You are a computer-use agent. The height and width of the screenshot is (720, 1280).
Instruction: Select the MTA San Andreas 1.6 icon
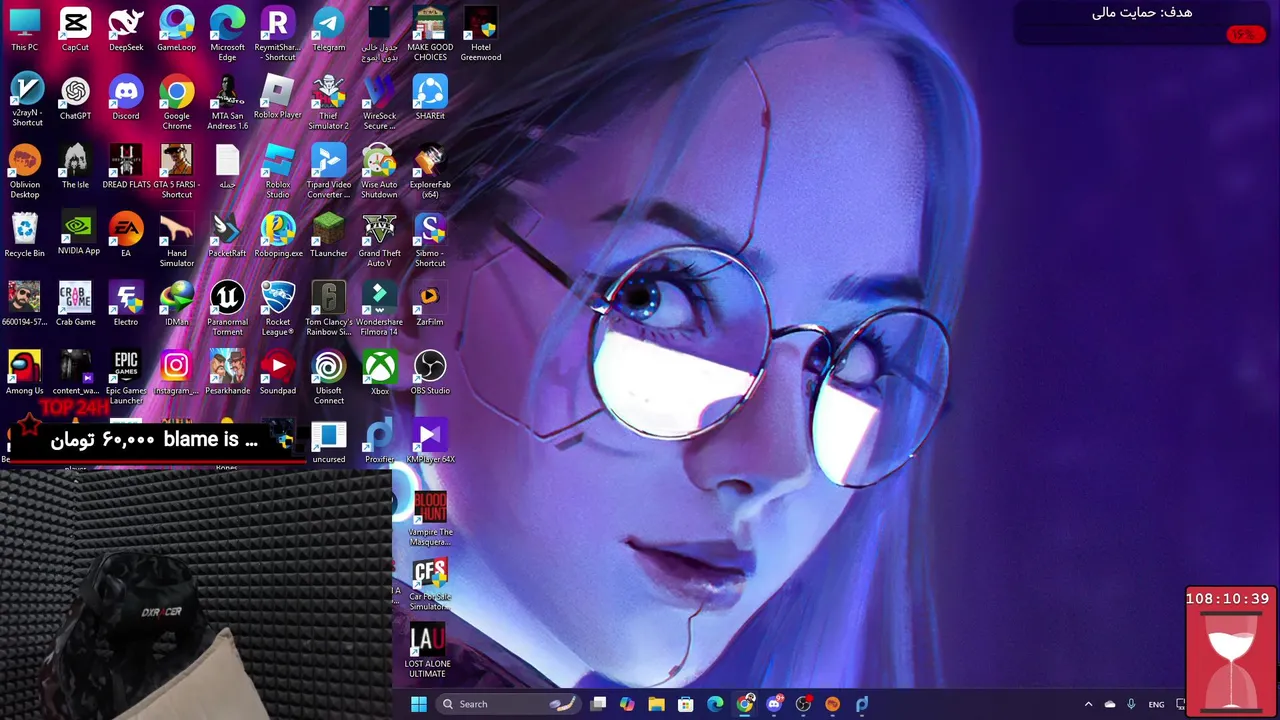[x=227, y=102]
